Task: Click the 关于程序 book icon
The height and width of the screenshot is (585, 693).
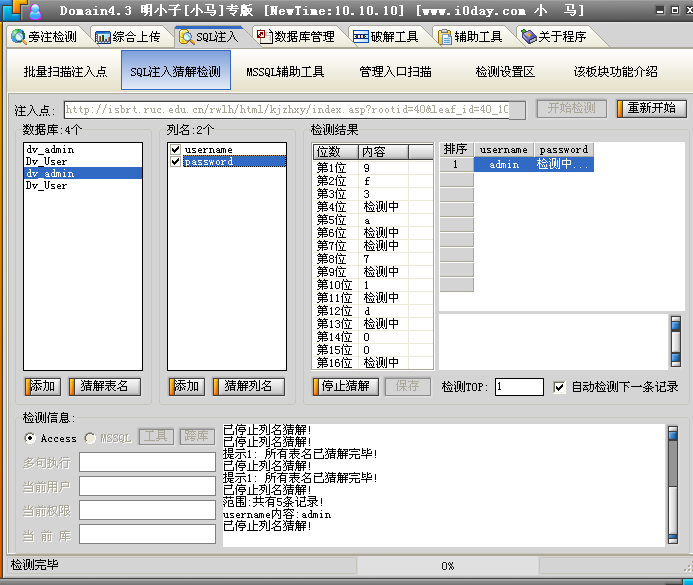Action: 529,37
